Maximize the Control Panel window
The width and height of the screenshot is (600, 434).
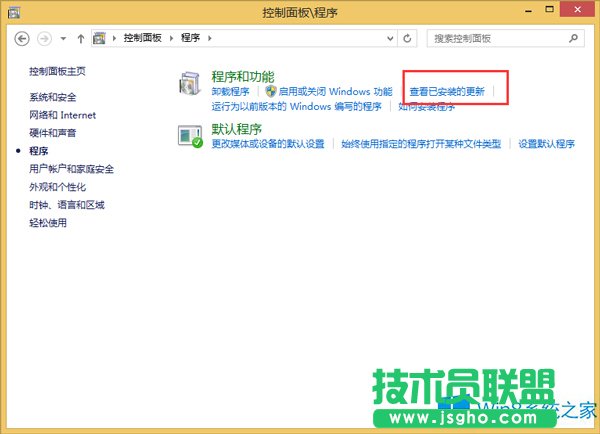pyautogui.click(x=549, y=10)
